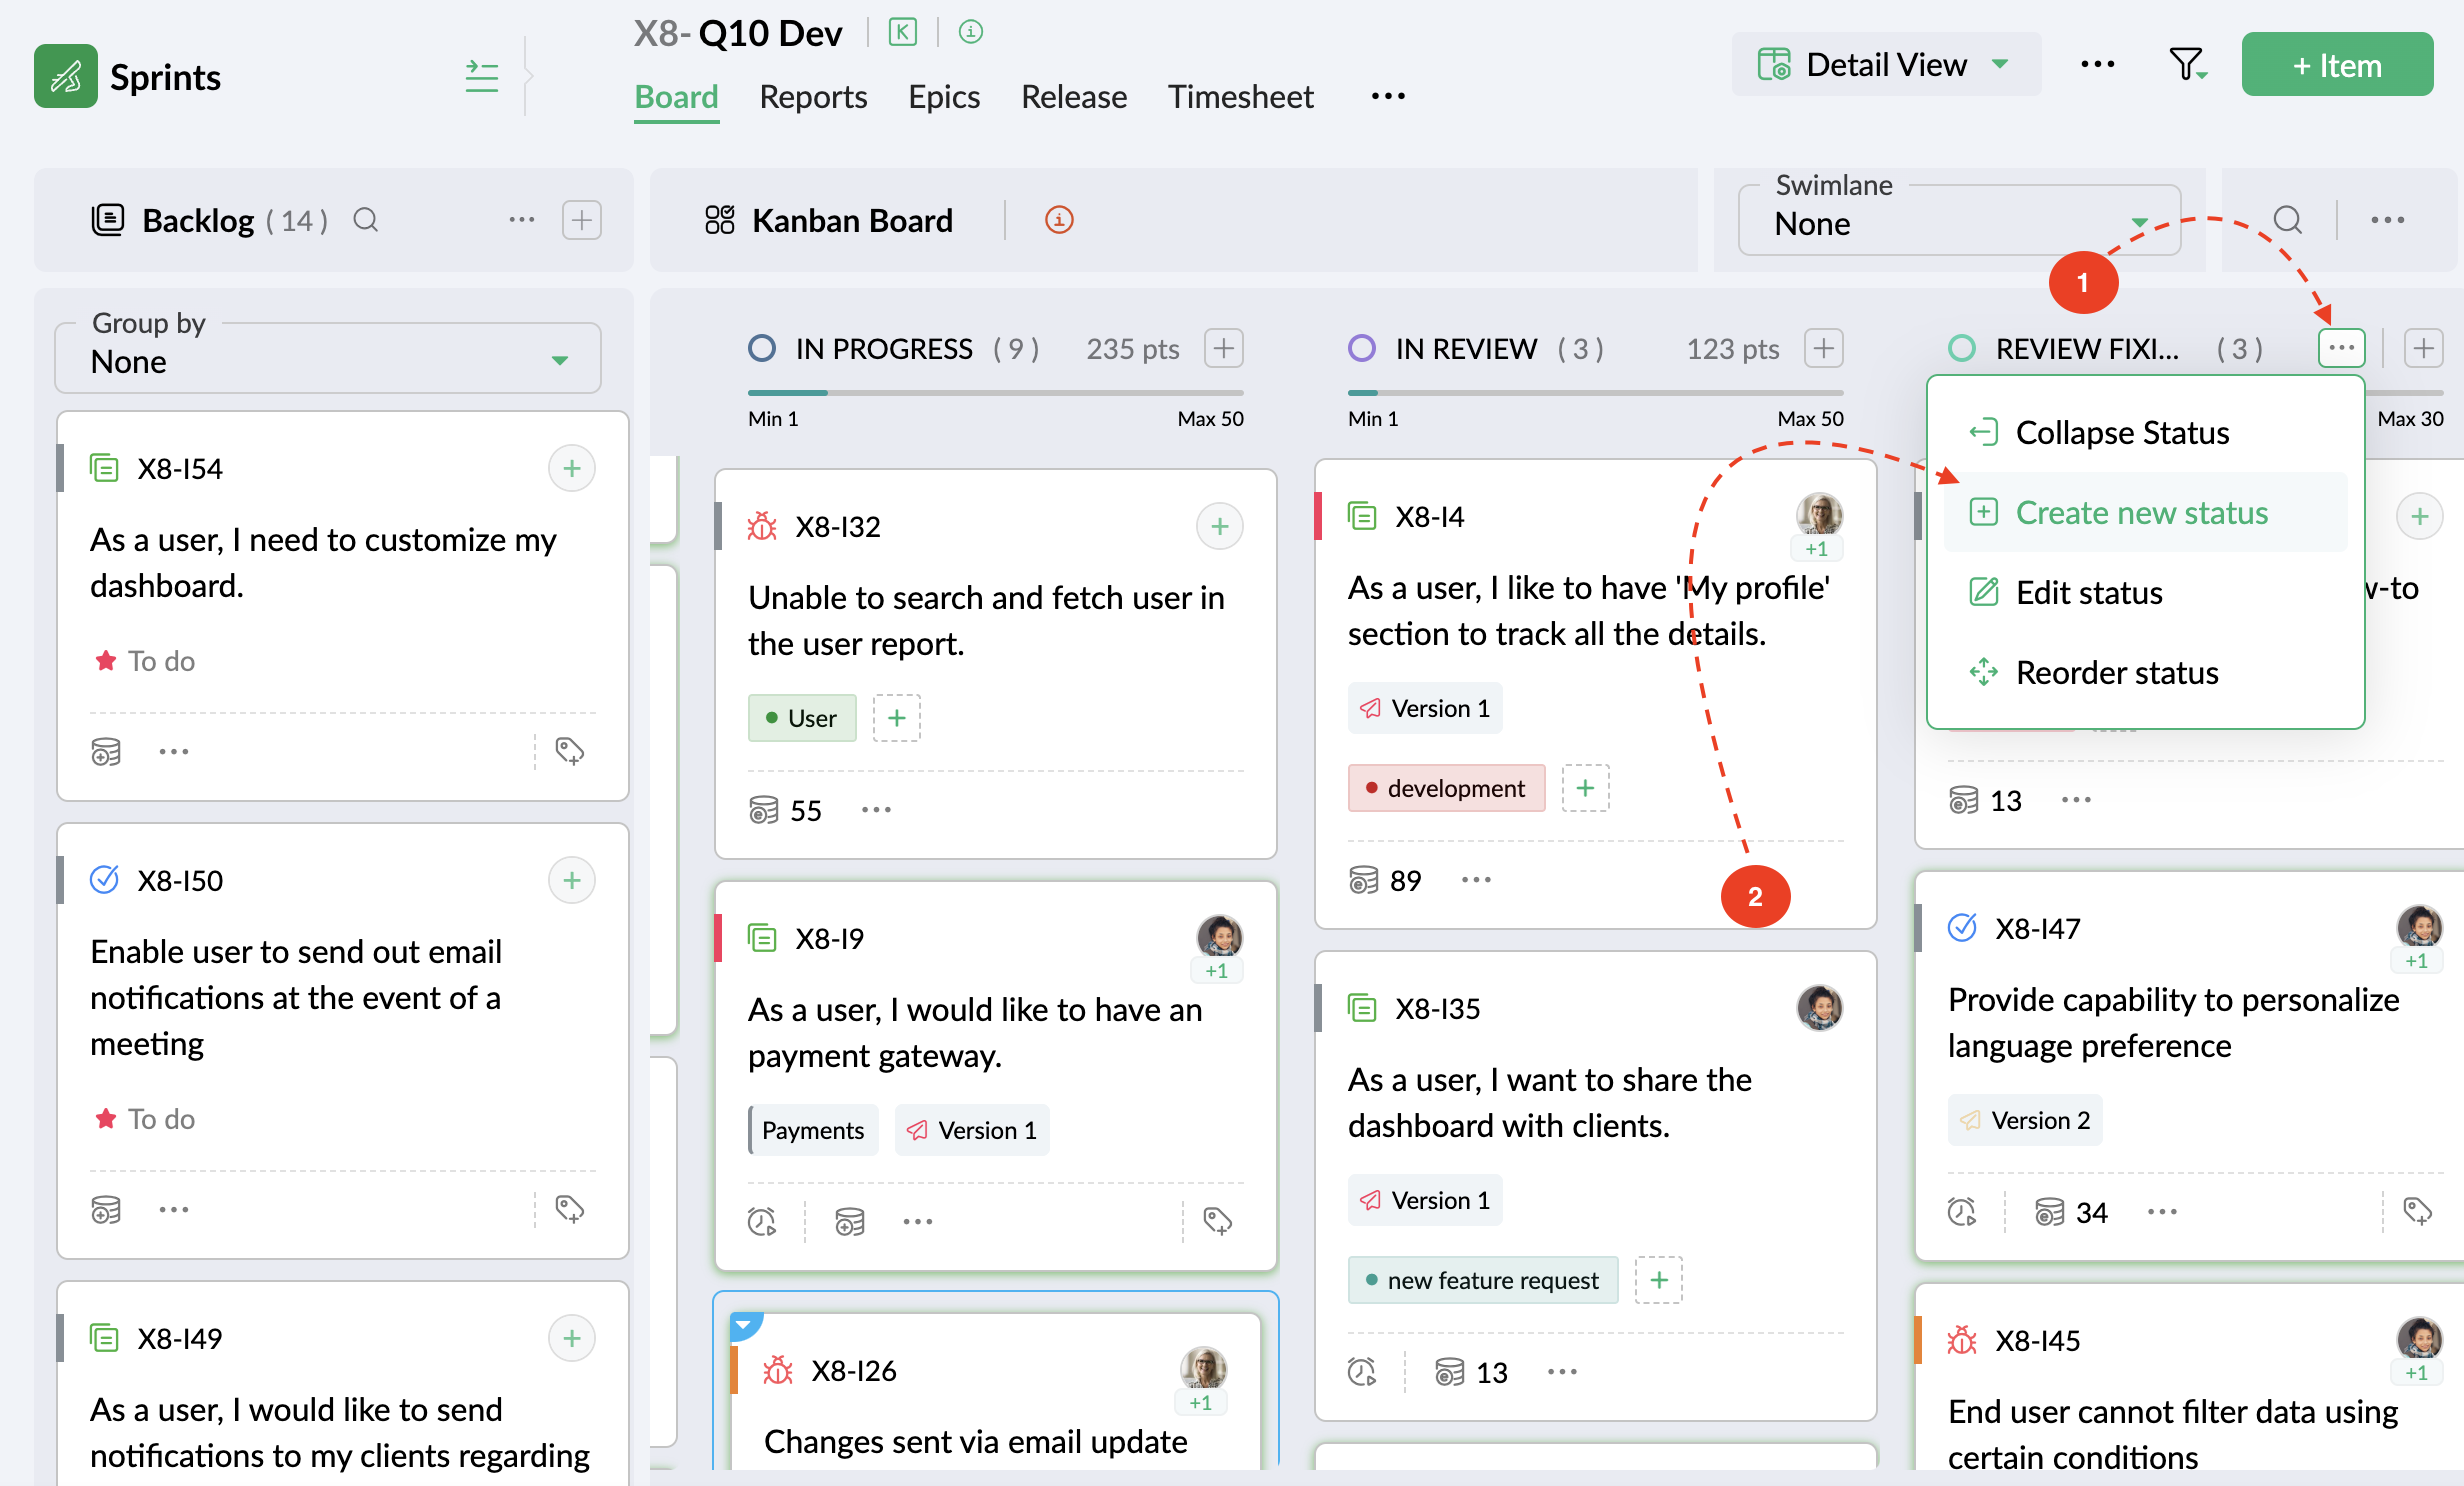Click timer icon on X8-I9 card
The width and height of the screenshot is (2464, 1486).
(x=762, y=1221)
